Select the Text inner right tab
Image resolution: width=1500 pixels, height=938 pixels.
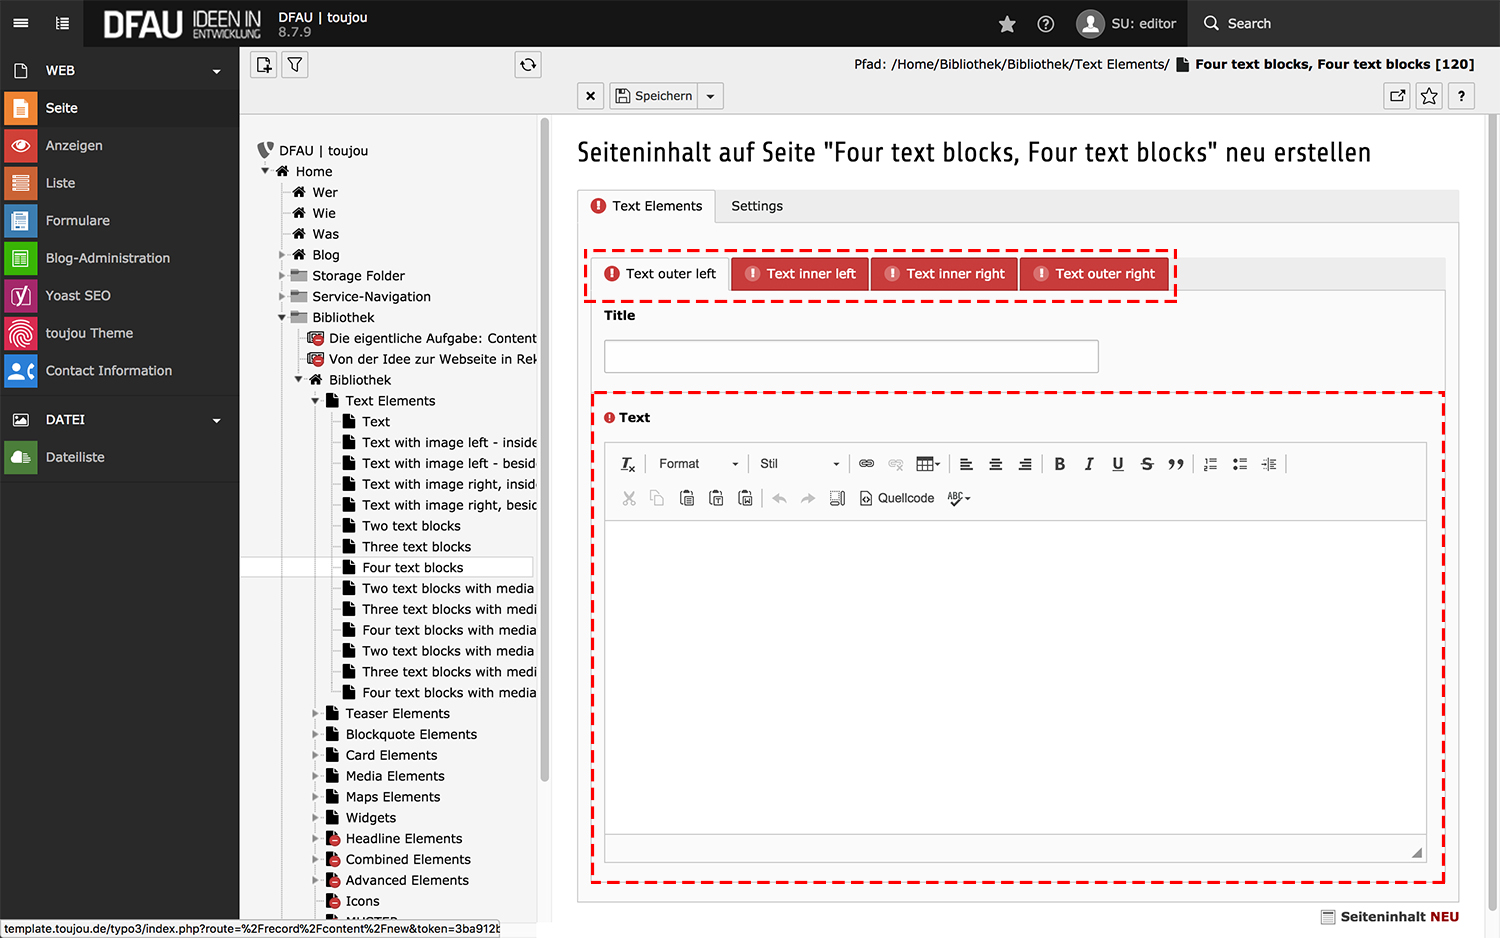945,274
